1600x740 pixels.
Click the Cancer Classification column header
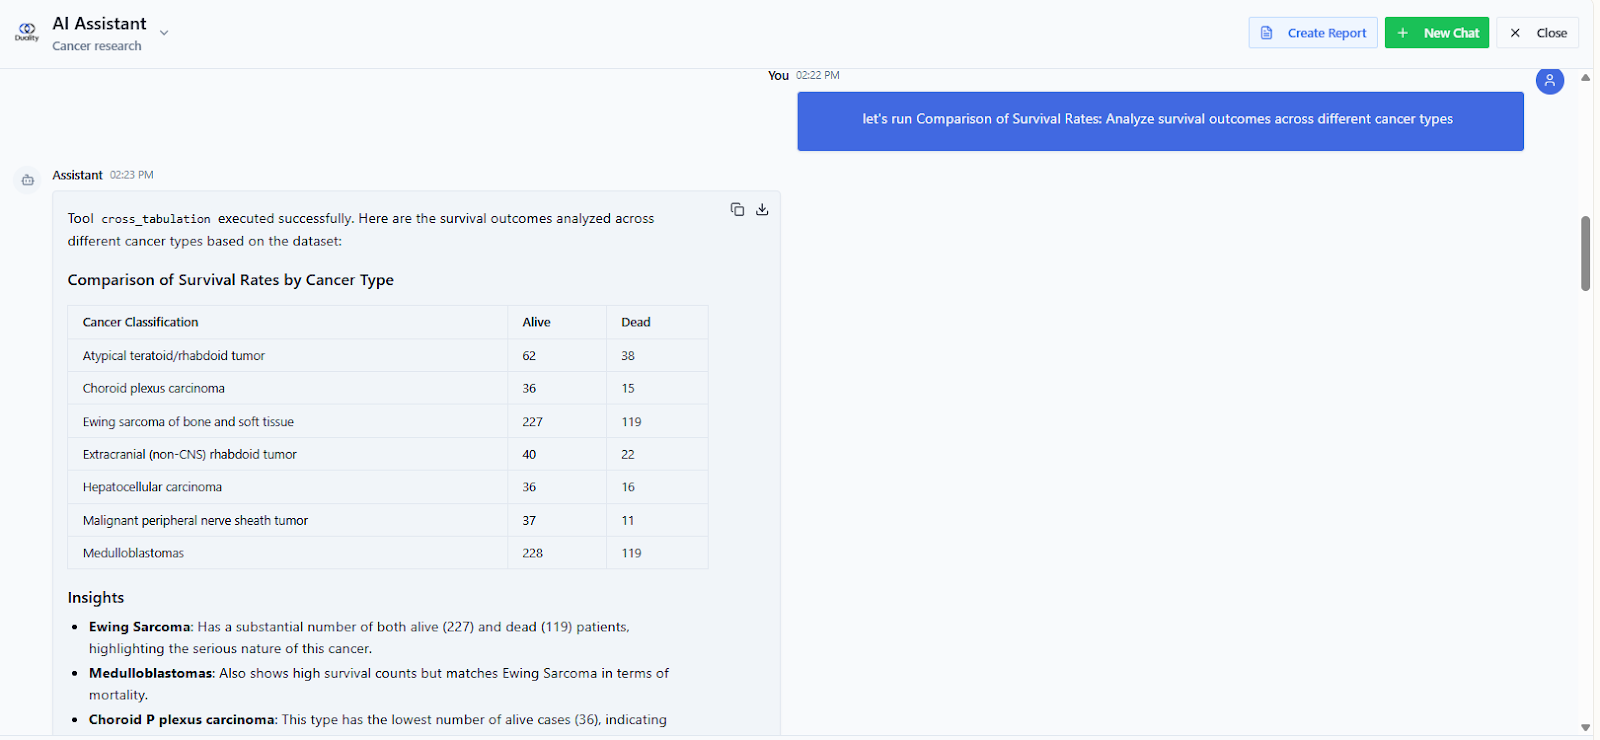click(140, 322)
